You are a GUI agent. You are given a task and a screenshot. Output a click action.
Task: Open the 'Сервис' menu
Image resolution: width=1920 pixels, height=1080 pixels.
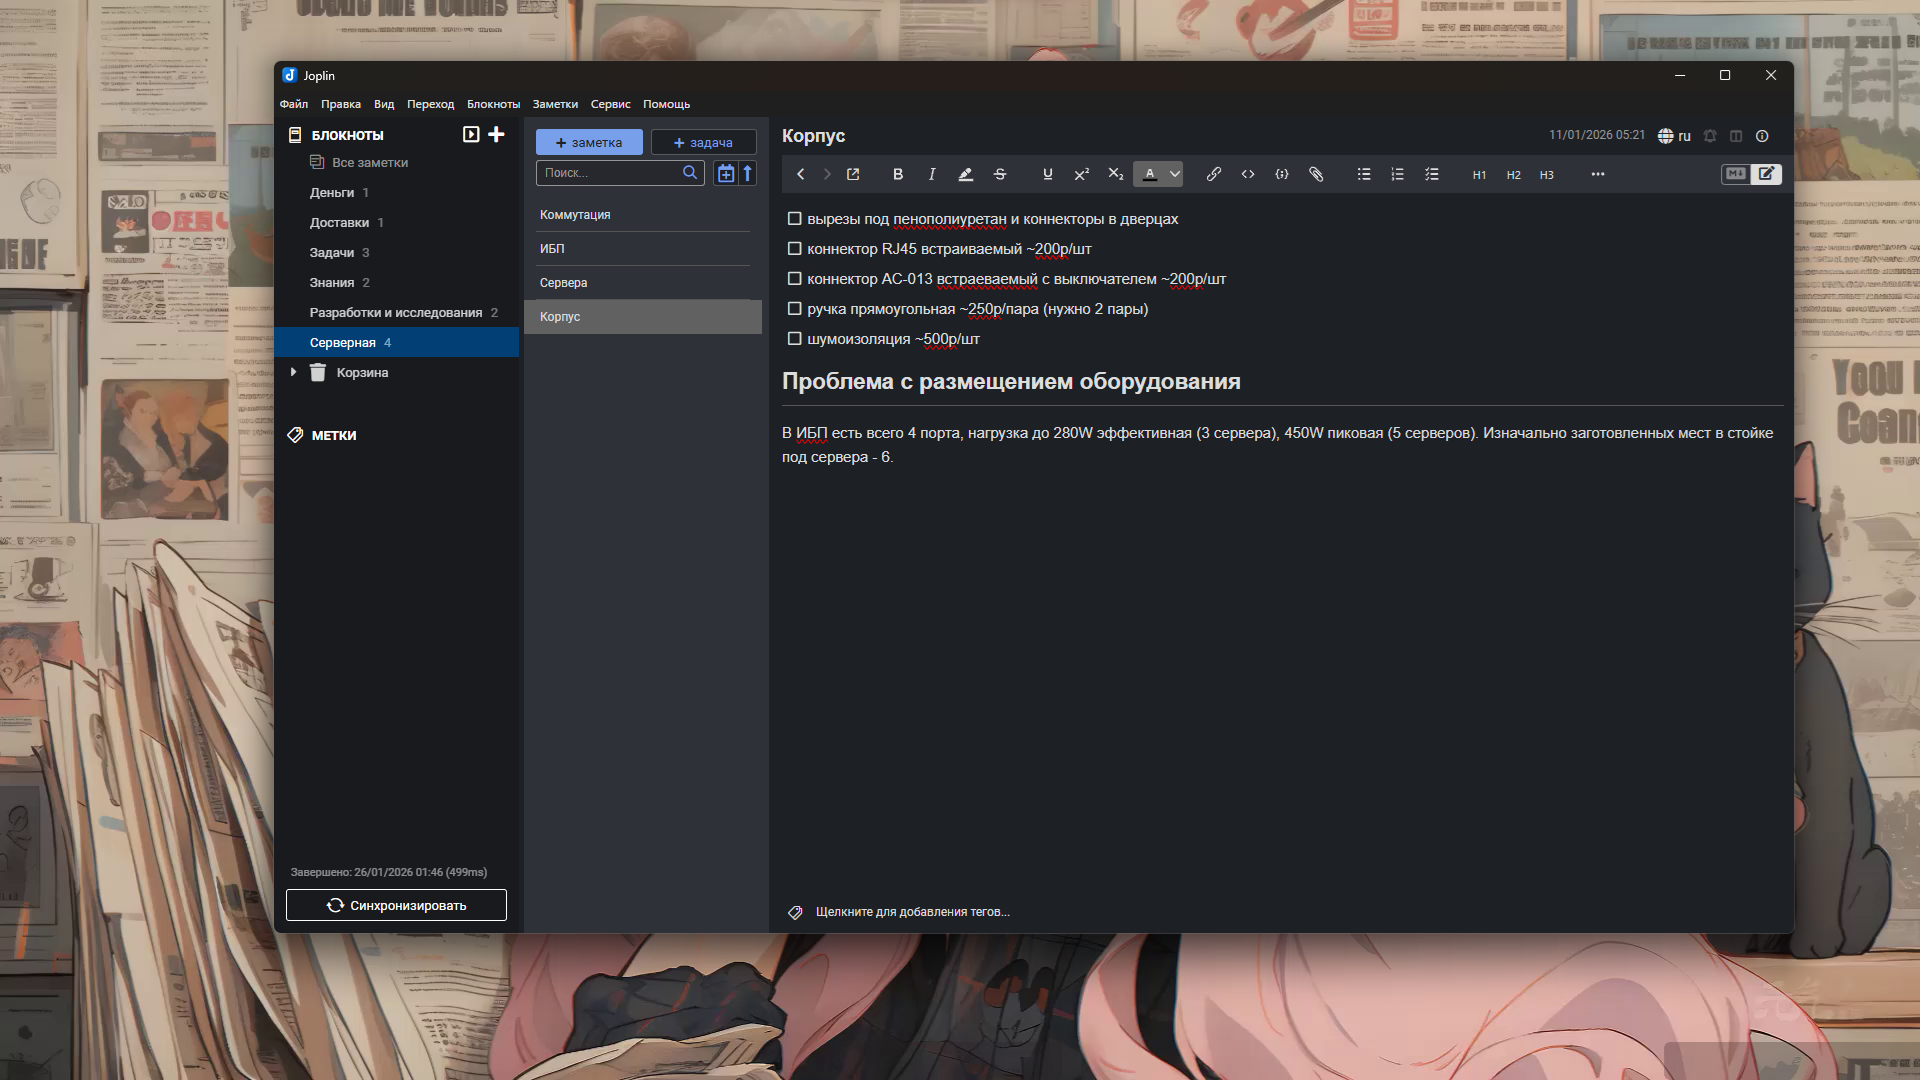(611, 104)
